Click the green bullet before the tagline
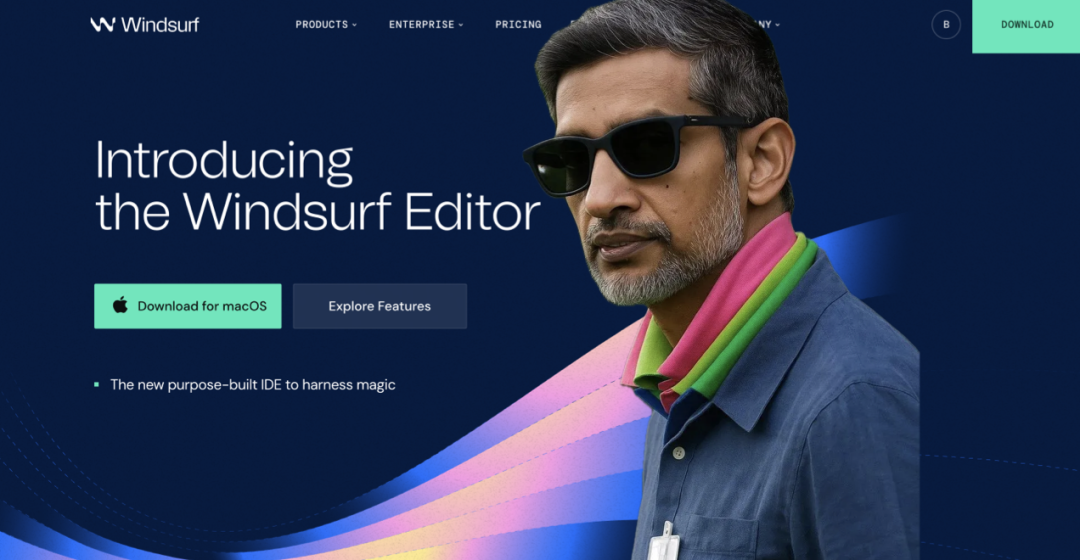Image resolution: width=1080 pixels, height=560 pixels. [96, 384]
